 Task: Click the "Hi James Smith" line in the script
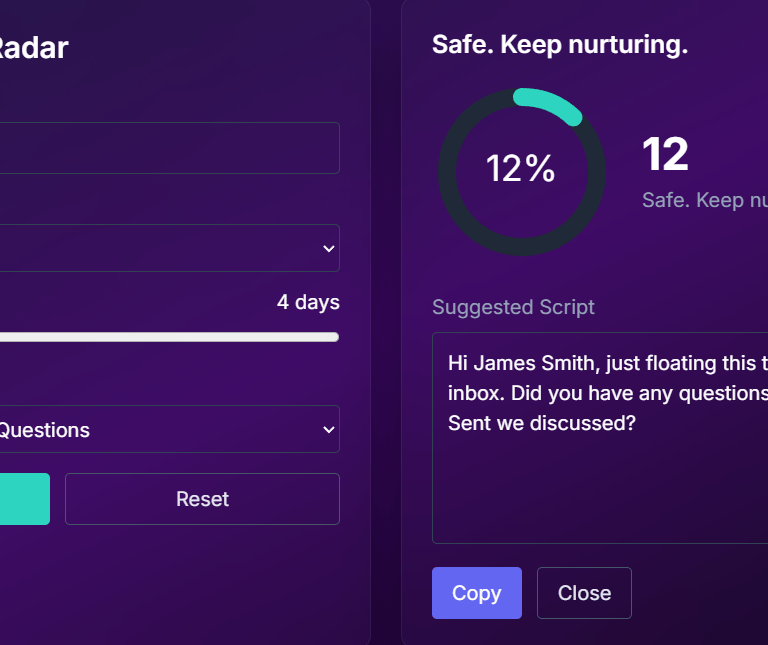(x=600, y=363)
